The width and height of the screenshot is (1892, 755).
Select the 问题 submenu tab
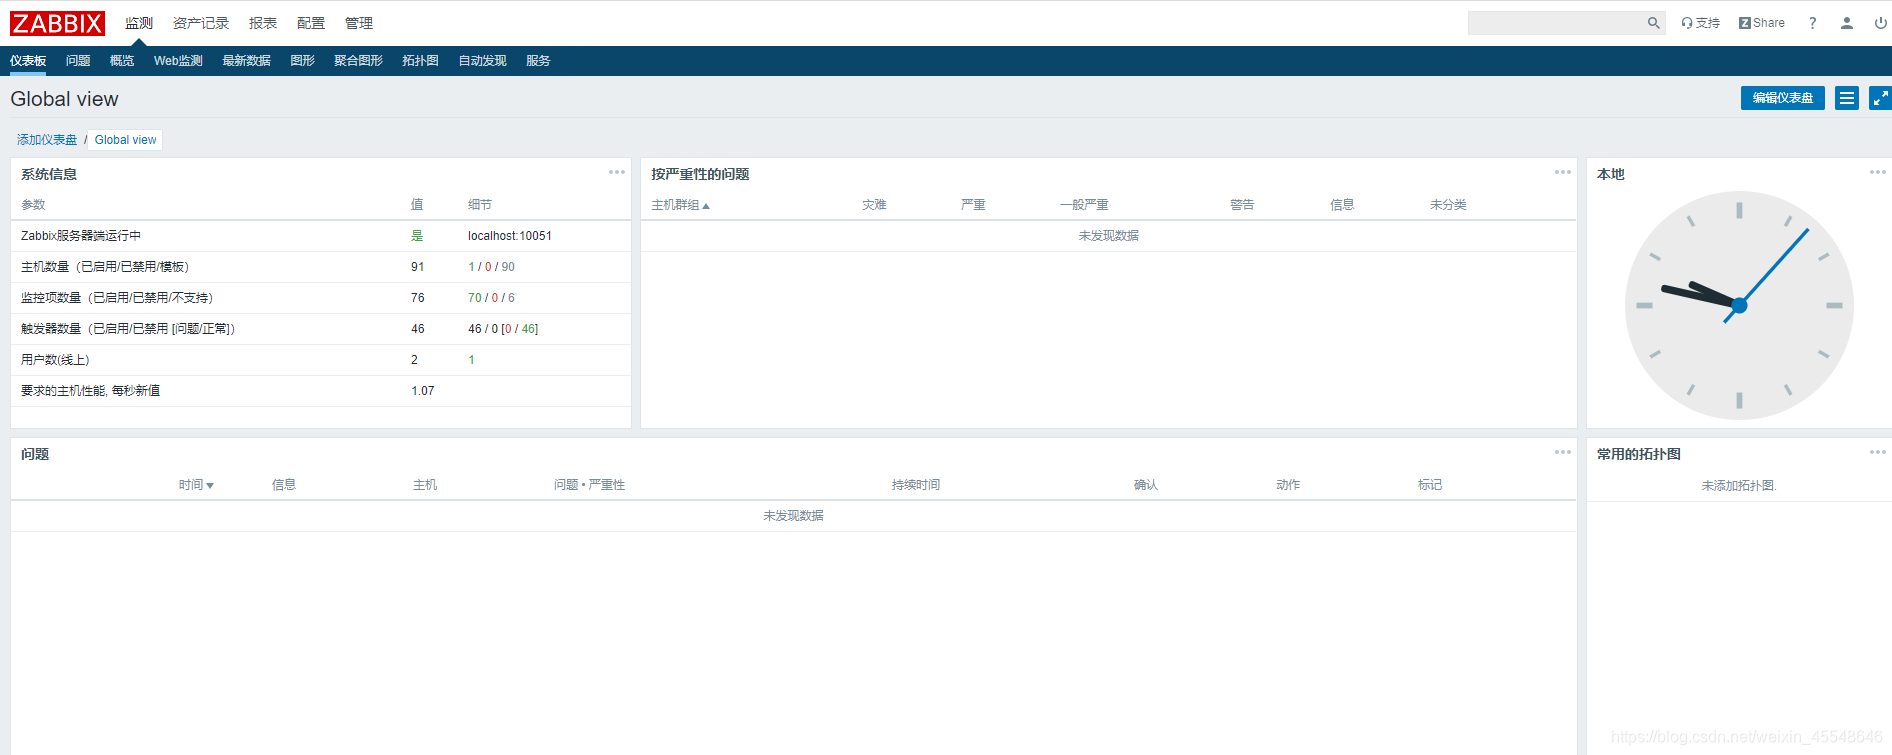[78, 61]
